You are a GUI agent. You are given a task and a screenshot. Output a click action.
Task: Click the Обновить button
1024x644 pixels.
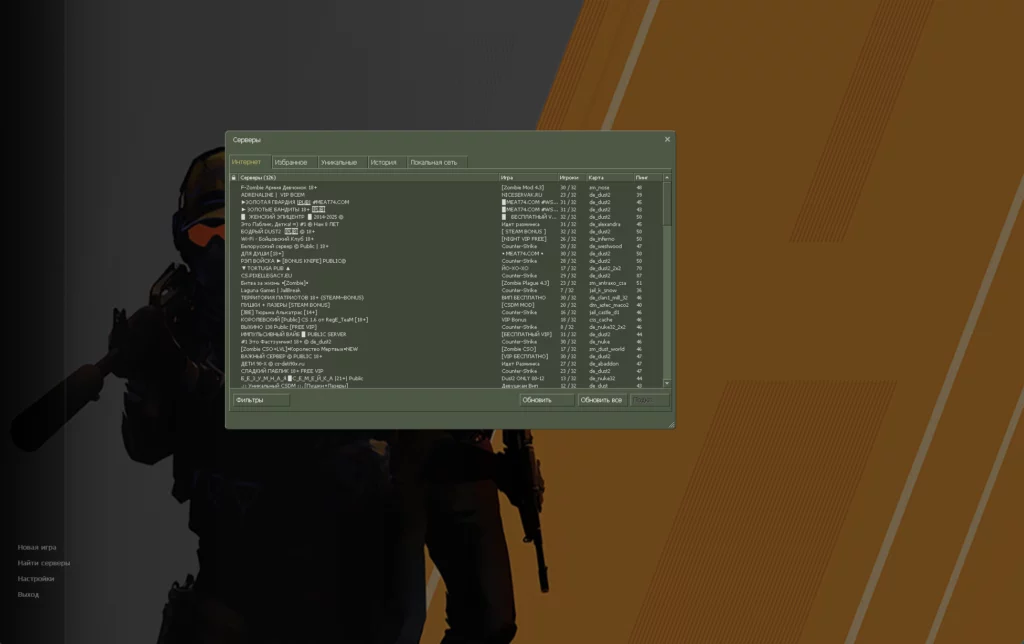point(547,400)
